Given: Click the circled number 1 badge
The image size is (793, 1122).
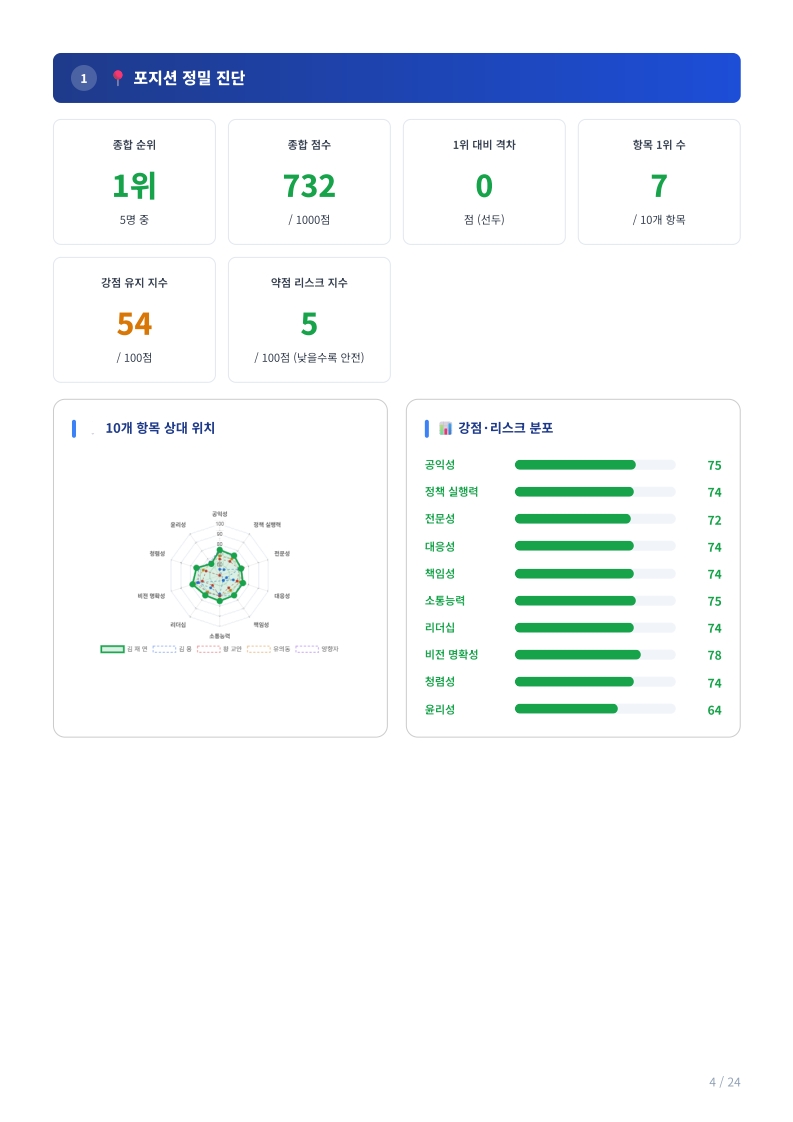Looking at the screenshot, I should coord(84,78).
